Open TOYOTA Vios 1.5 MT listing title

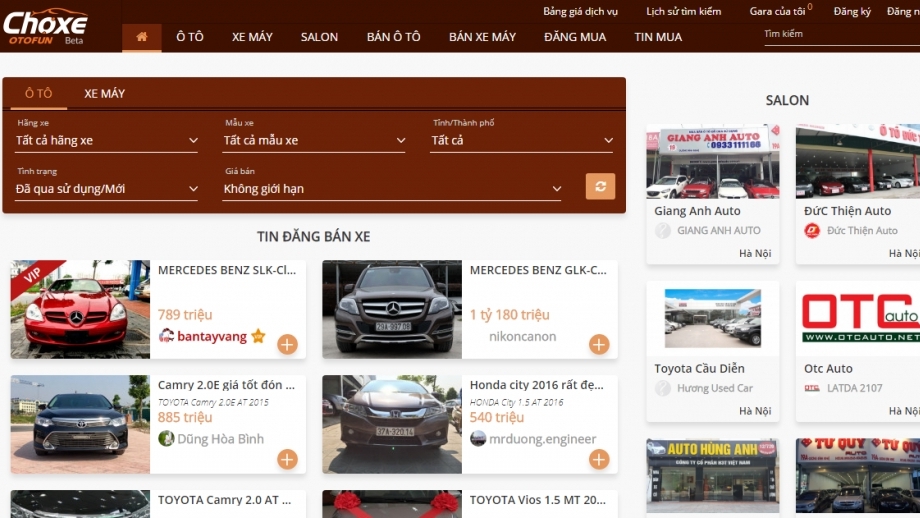pyautogui.click(x=537, y=500)
